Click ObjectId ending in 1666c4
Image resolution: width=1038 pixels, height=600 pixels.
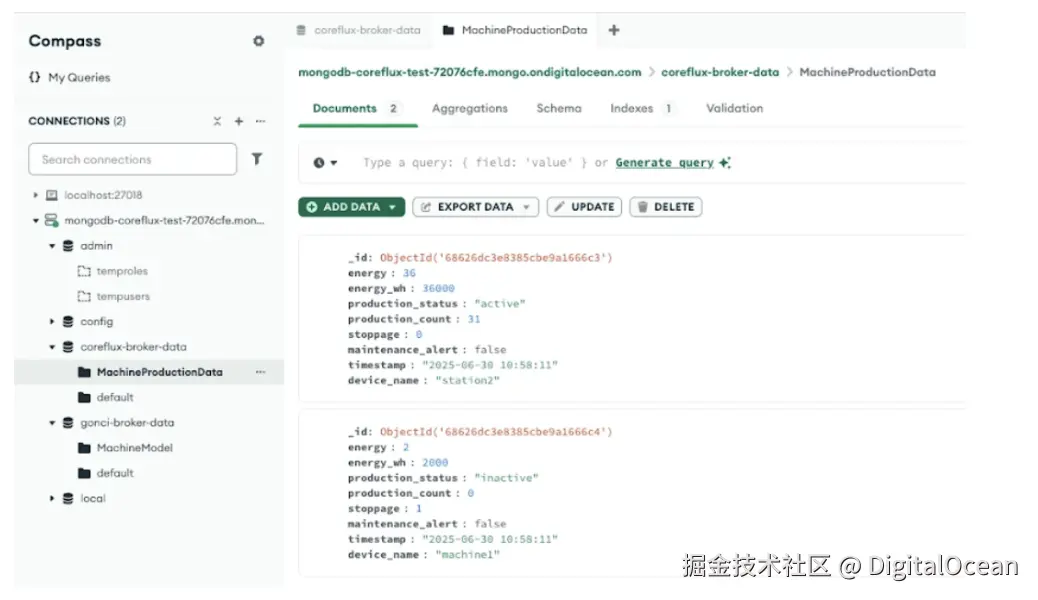click(x=496, y=432)
